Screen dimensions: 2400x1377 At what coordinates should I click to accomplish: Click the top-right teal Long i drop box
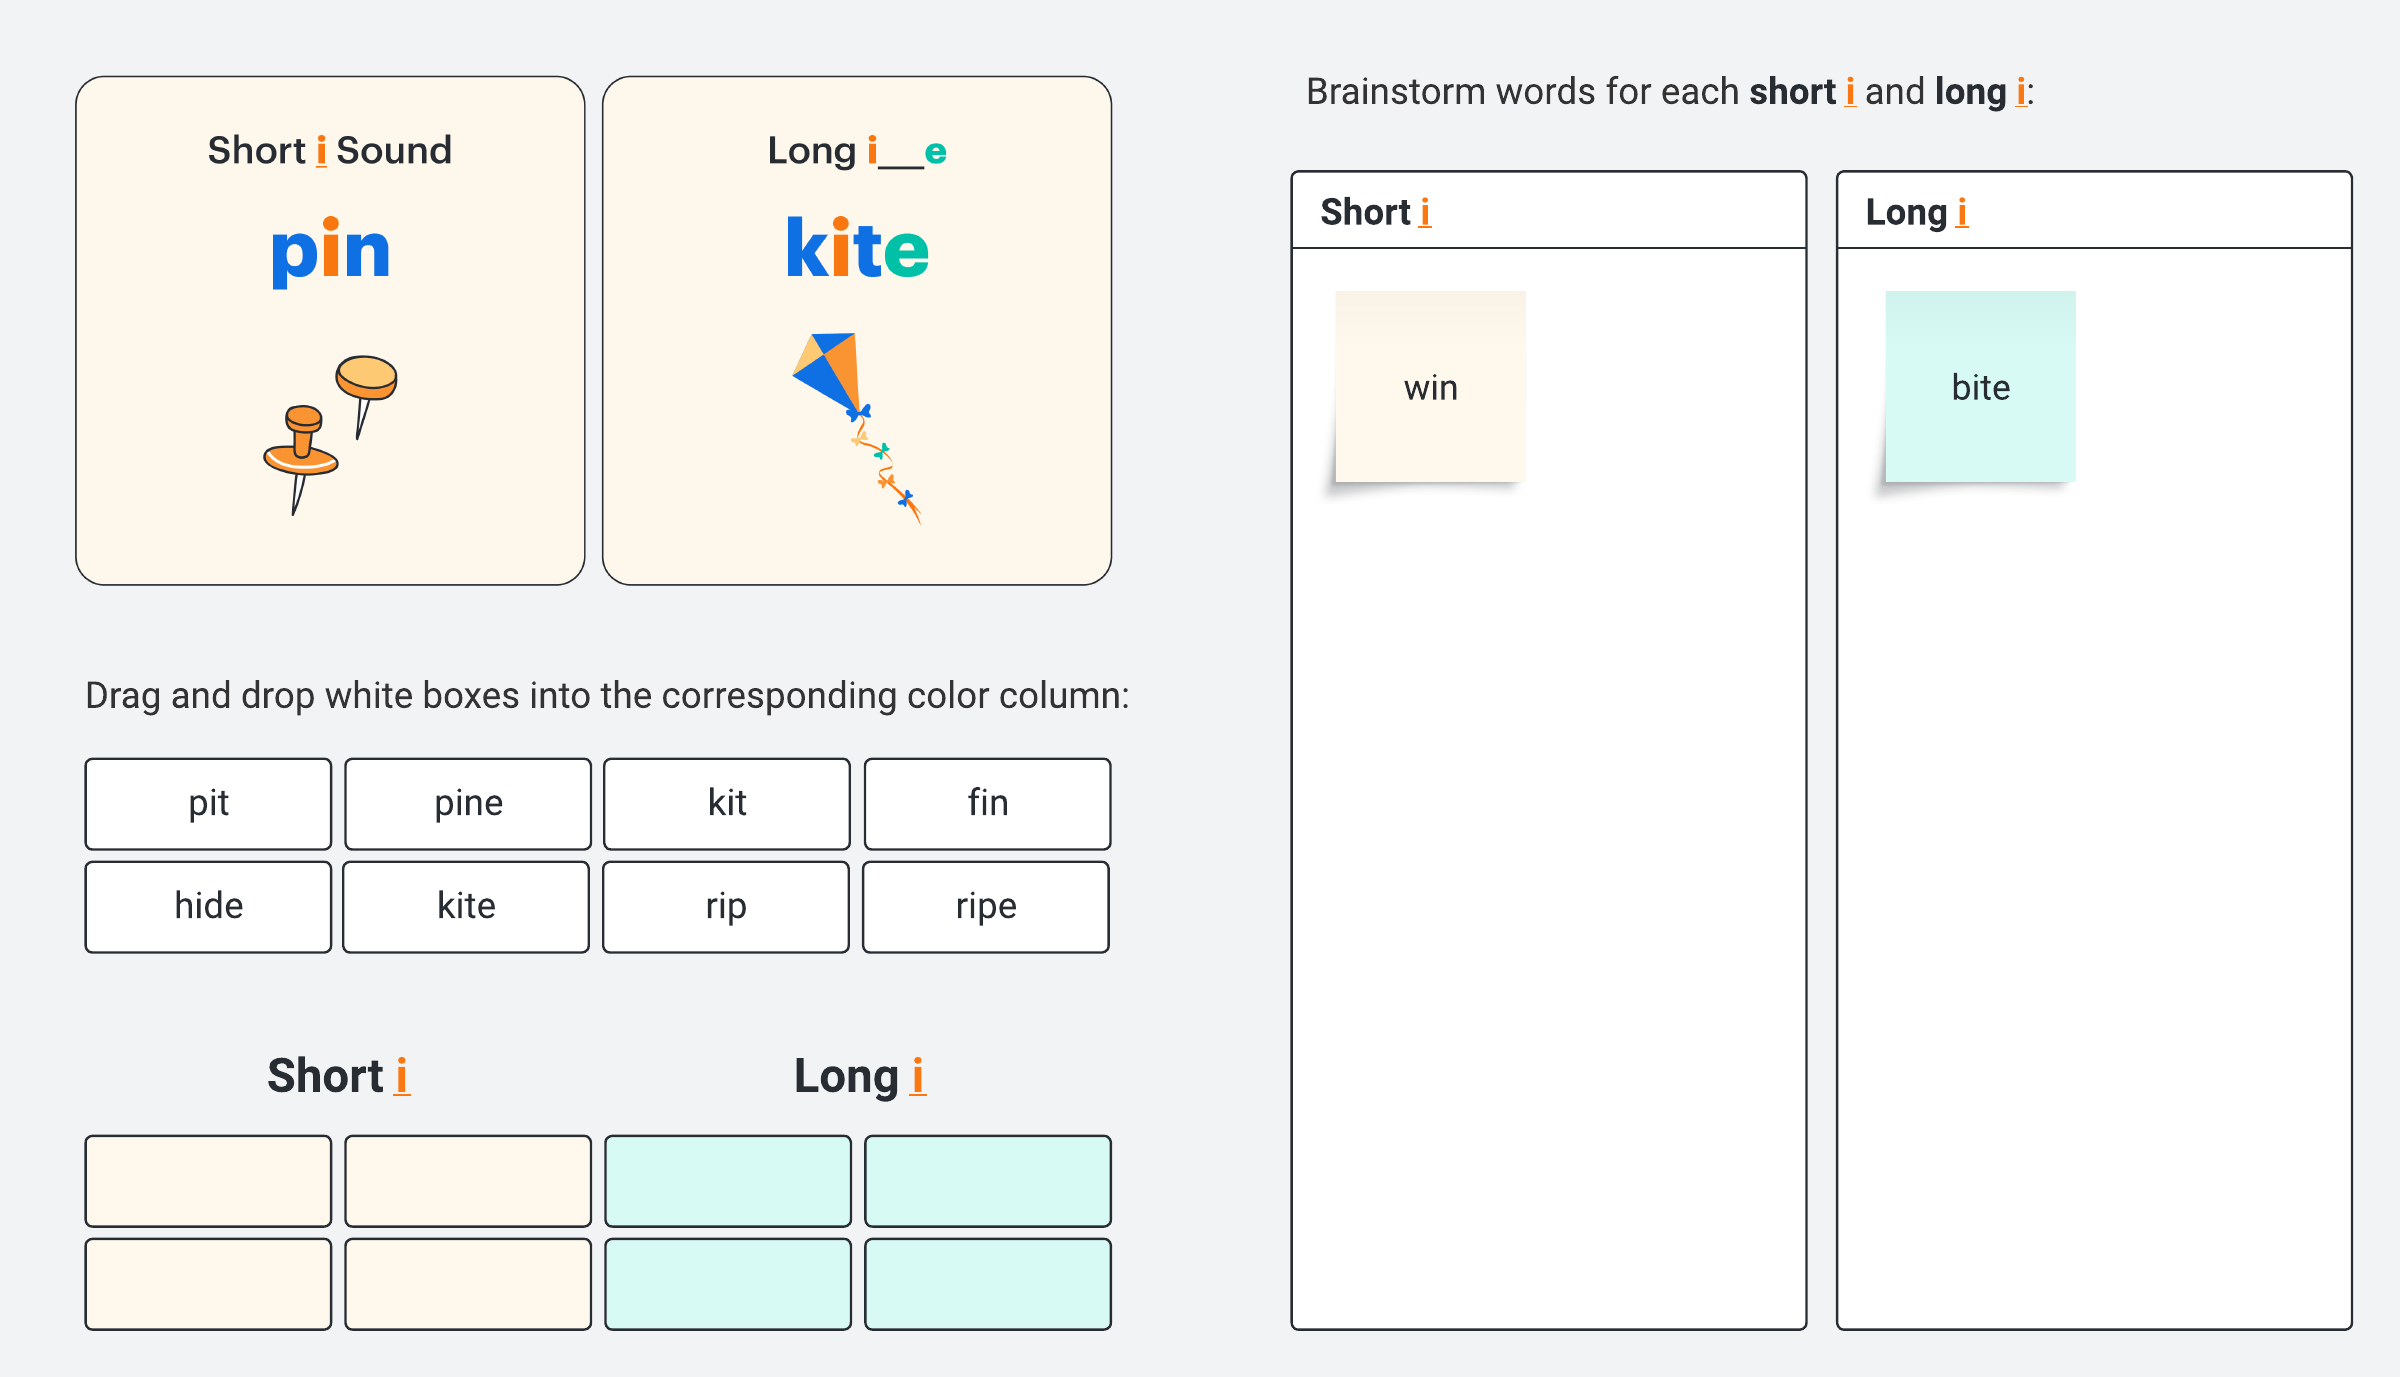pos(988,1181)
